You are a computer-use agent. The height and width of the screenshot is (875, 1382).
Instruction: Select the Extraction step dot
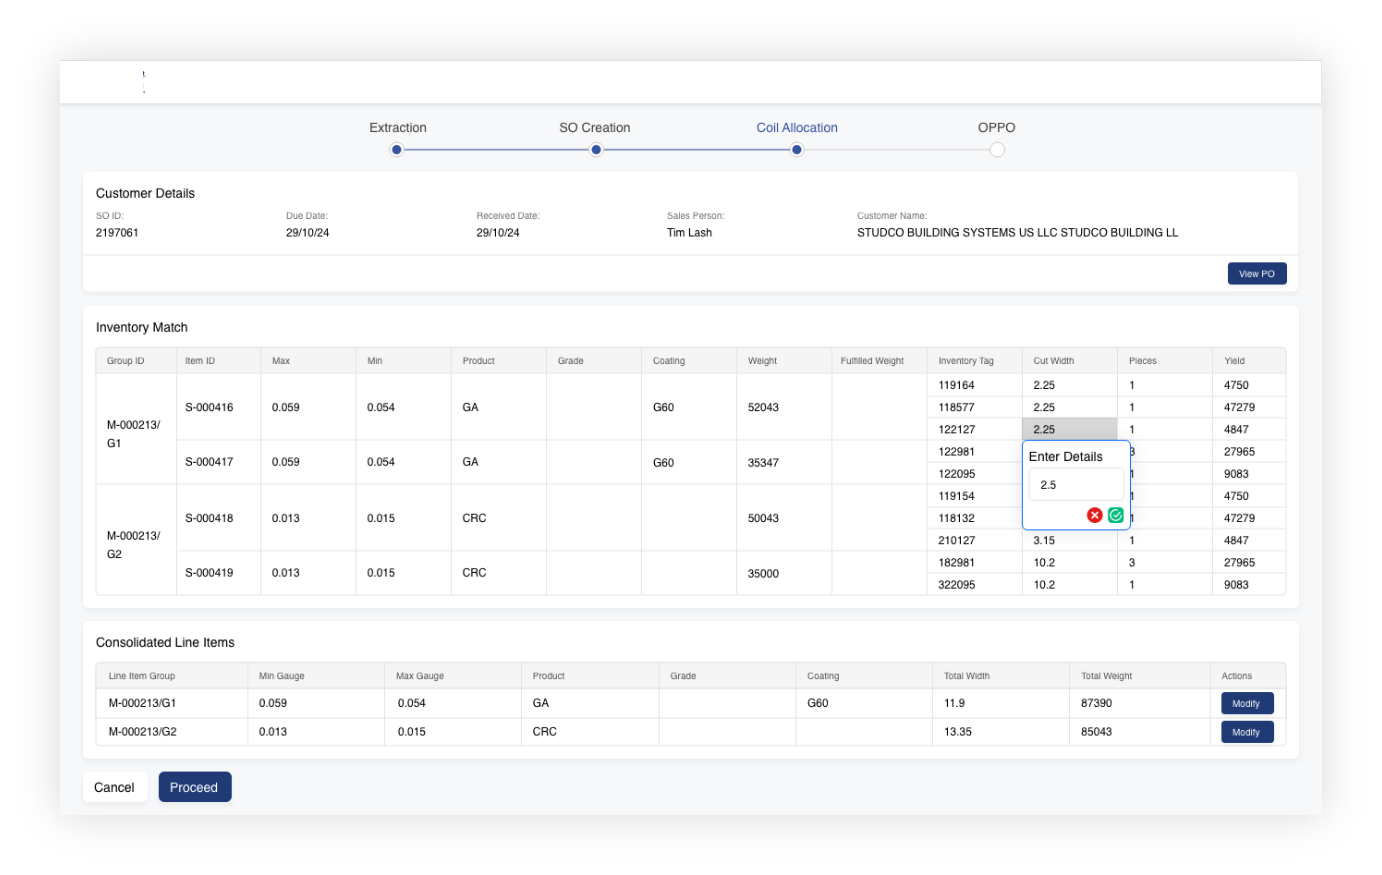(397, 150)
